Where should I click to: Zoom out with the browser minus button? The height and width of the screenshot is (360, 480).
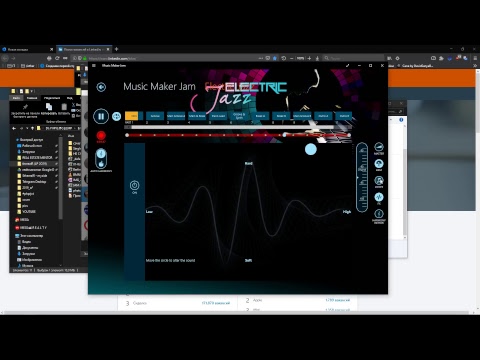[x=292, y=58]
